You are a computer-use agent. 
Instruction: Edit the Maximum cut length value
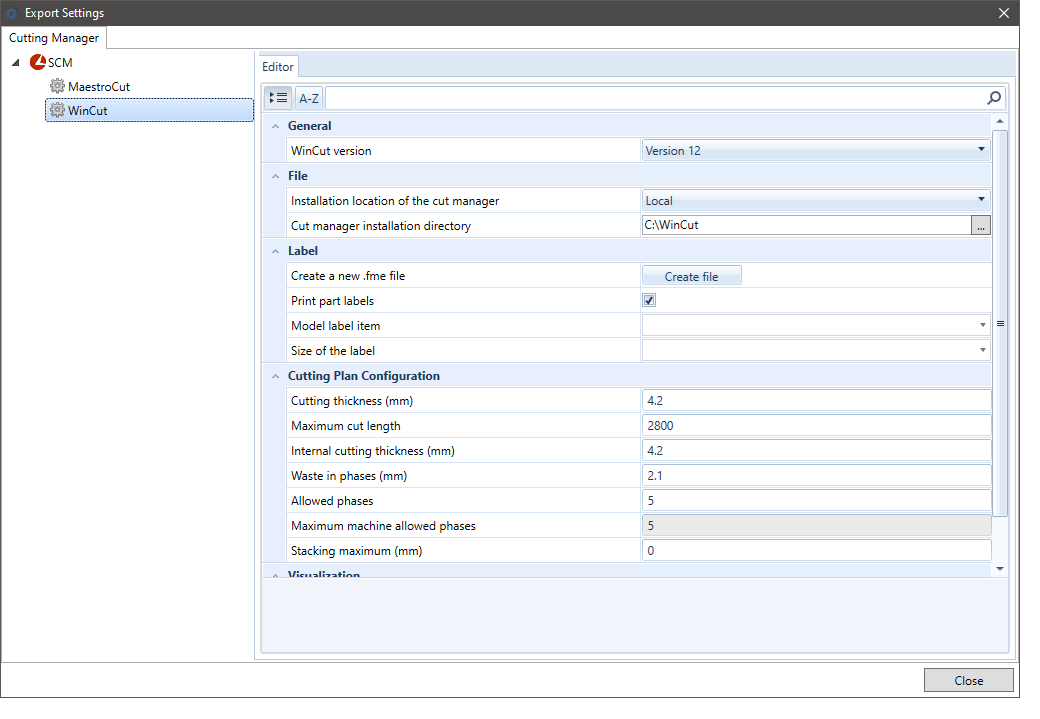[816, 426]
